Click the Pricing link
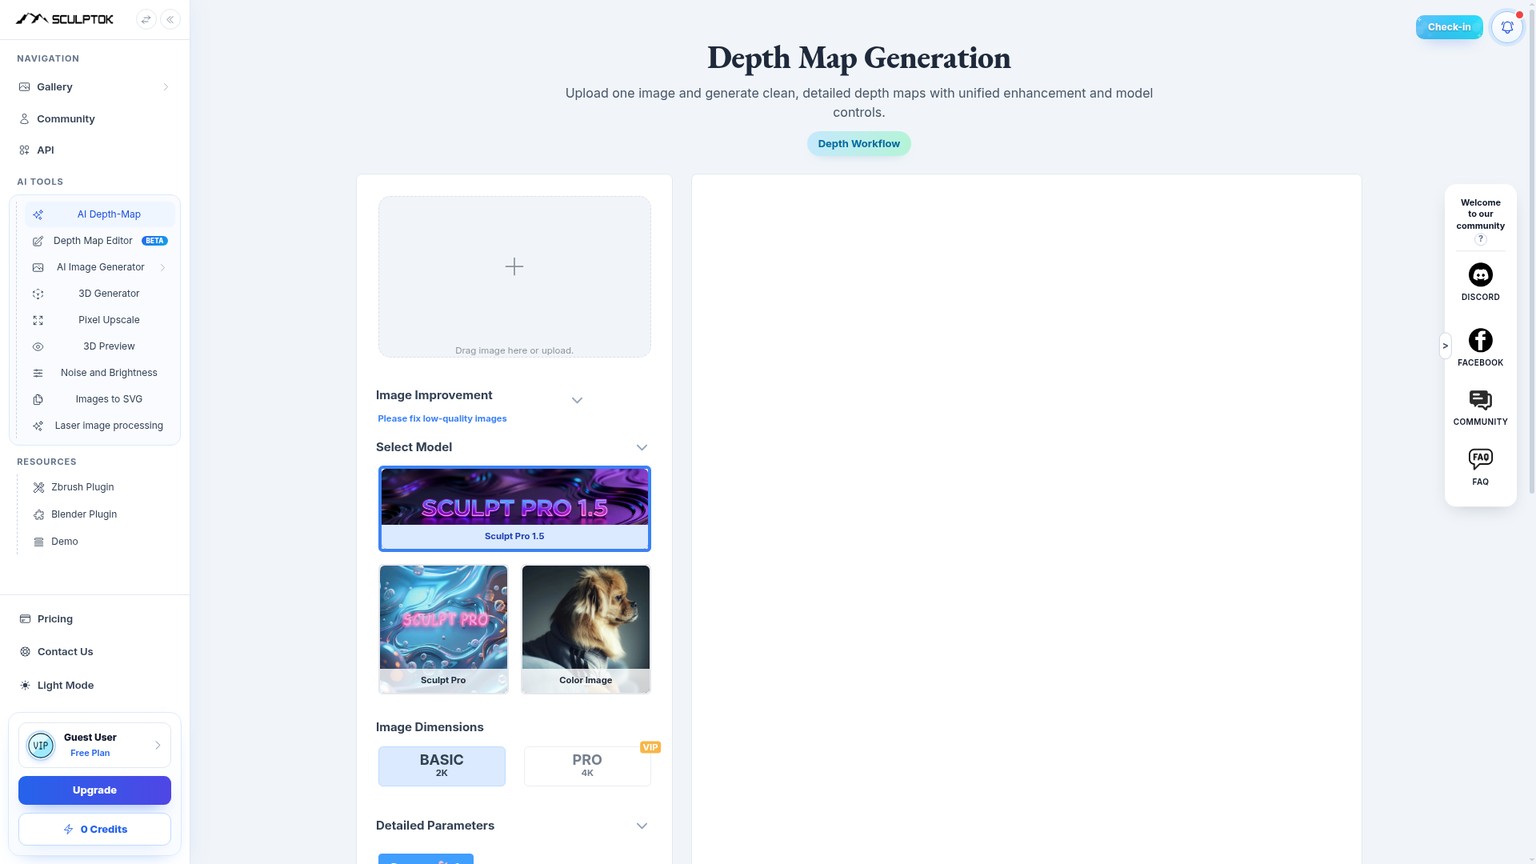Viewport: 1536px width, 864px height. click(55, 619)
